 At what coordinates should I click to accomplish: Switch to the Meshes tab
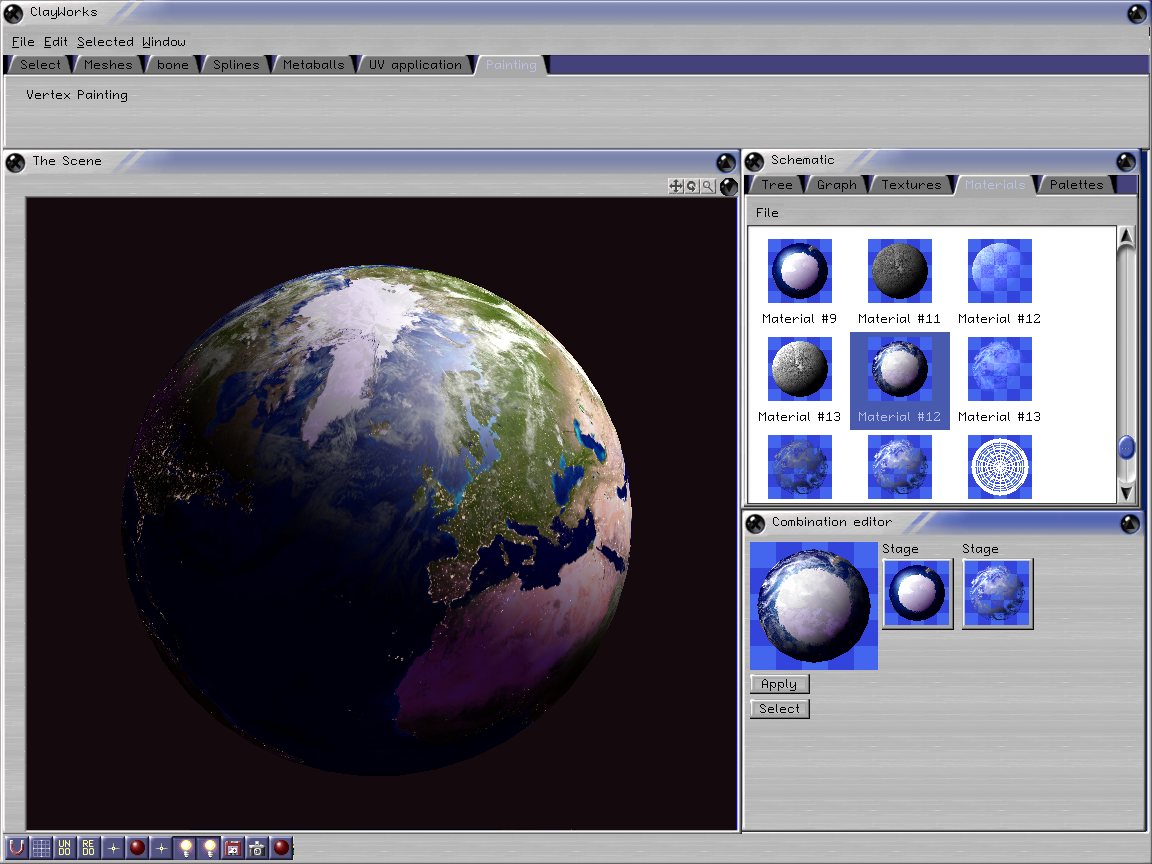click(108, 65)
